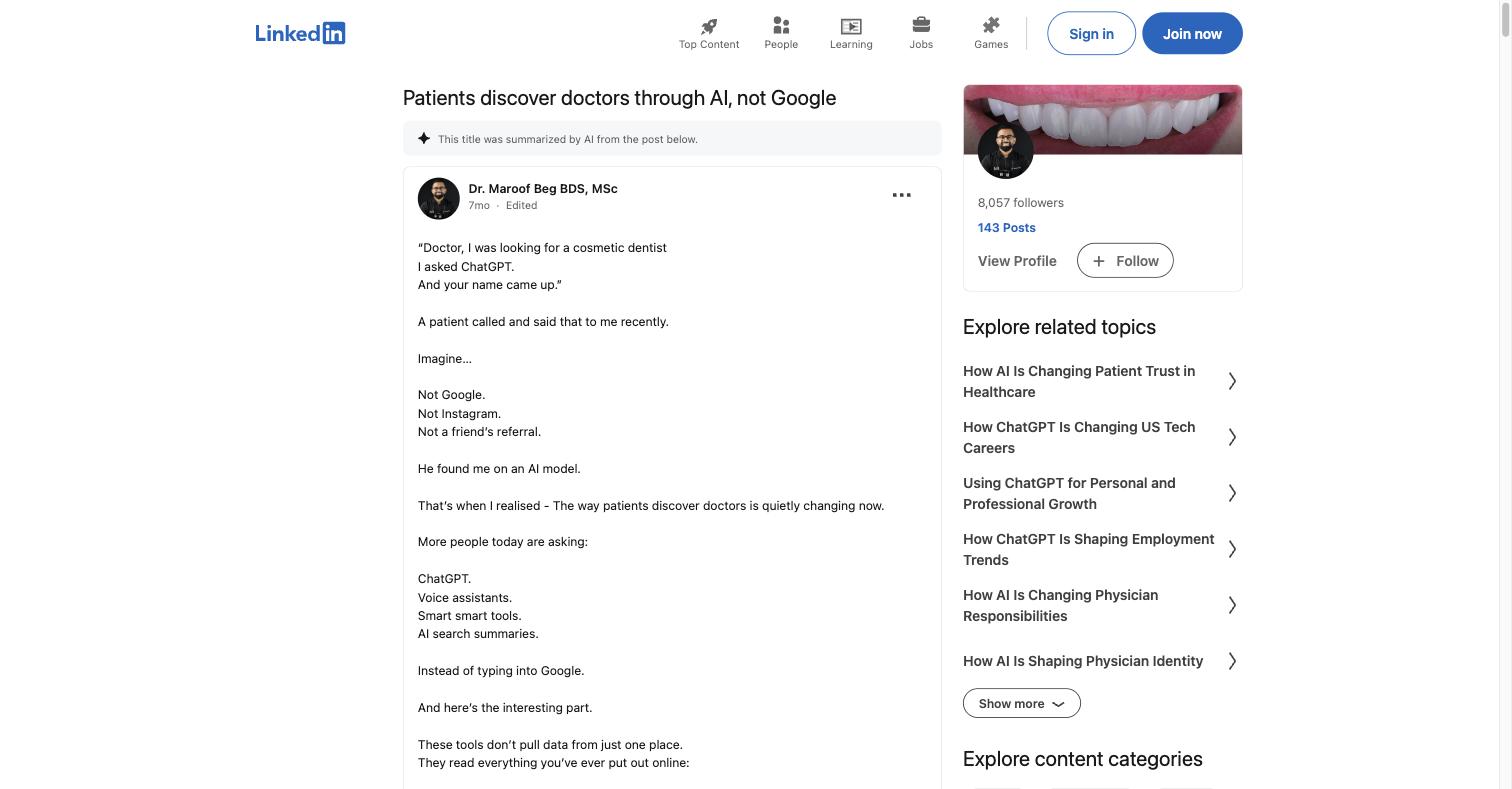
Task: Follow Dr. Maroof Beg
Action: pos(1125,261)
